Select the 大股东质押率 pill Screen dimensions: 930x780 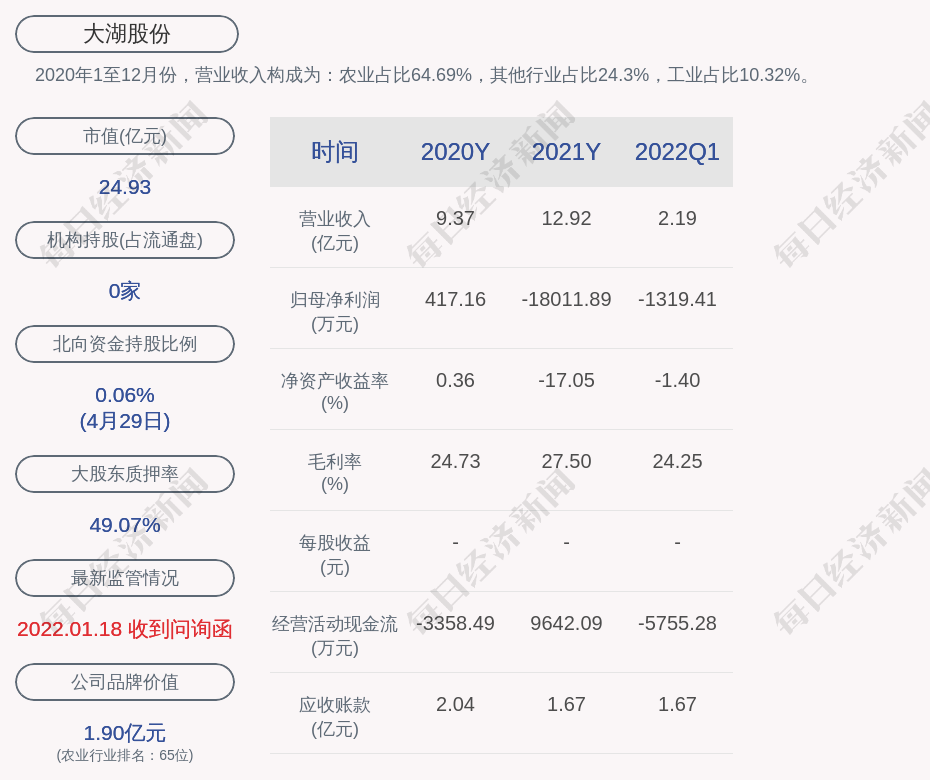click(x=125, y=474)
